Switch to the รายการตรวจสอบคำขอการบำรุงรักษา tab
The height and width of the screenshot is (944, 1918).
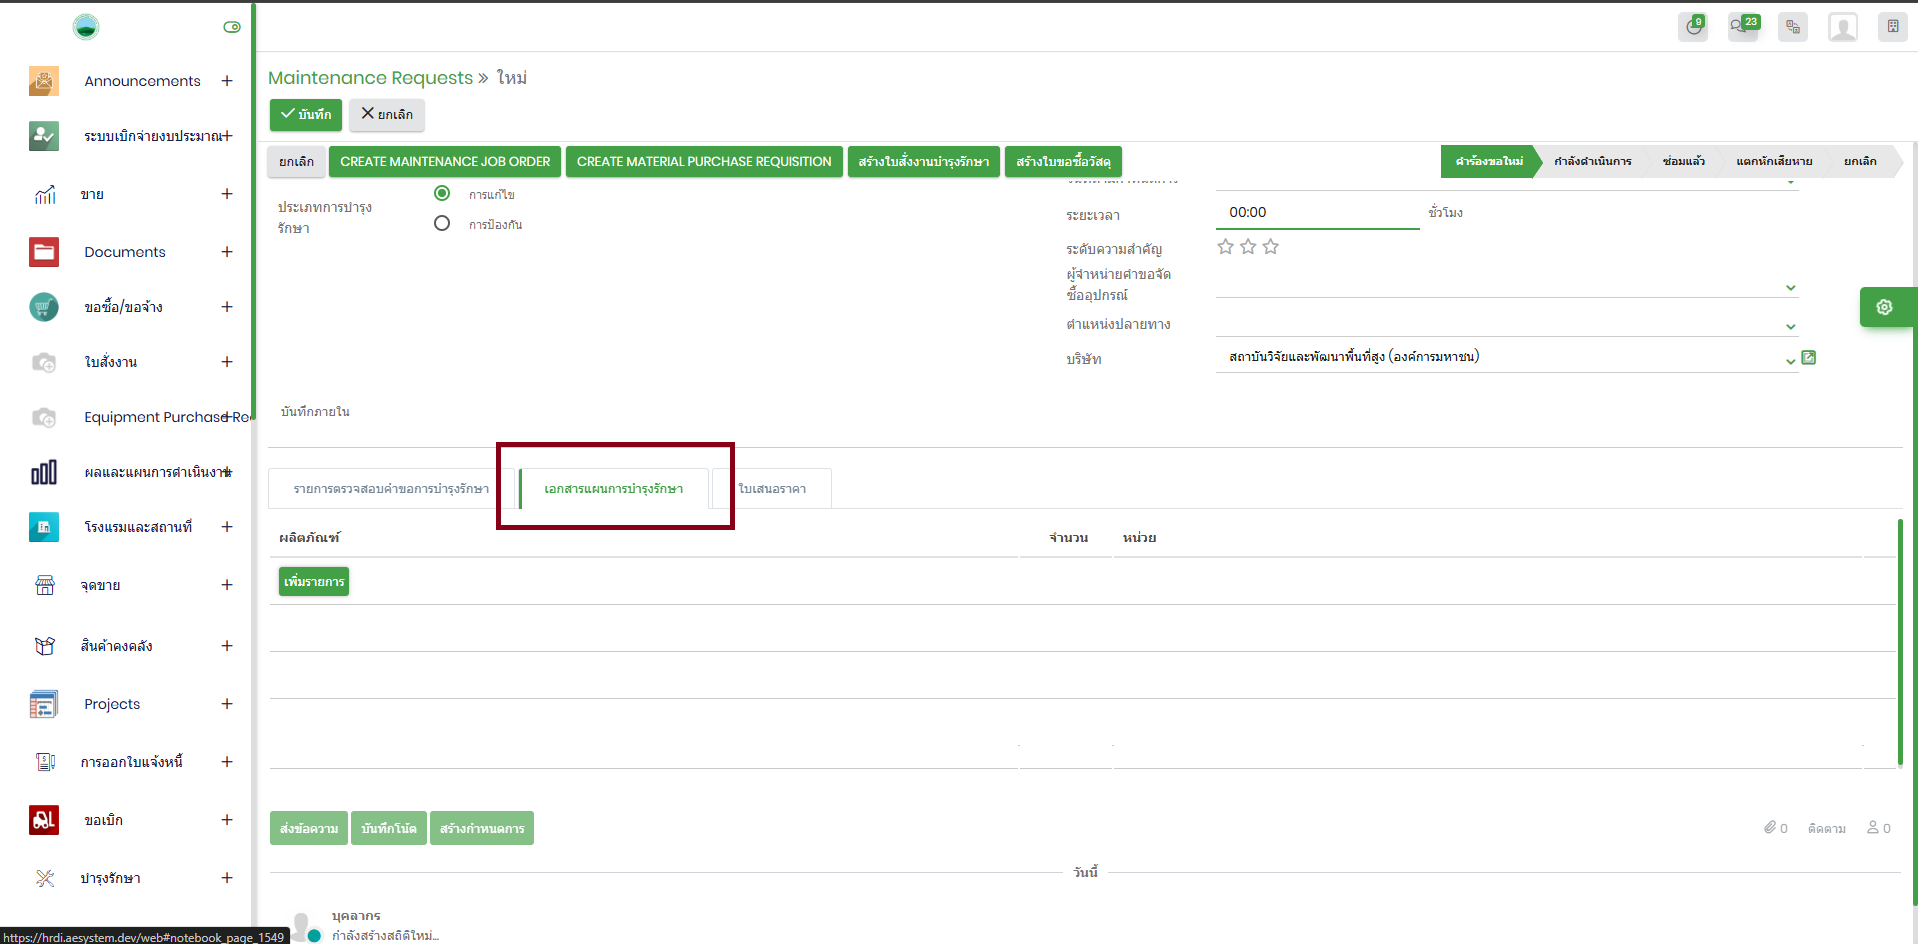[391, 489]
